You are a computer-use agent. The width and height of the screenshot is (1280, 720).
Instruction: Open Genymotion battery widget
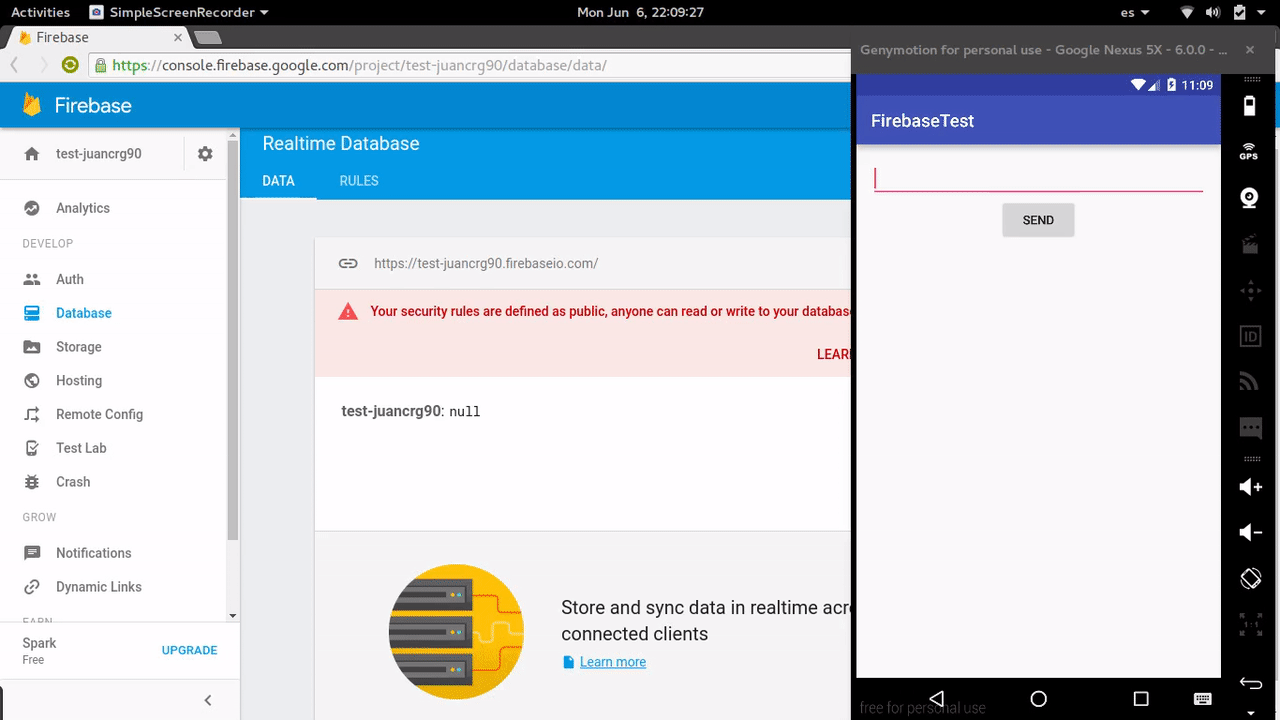[1249, 106]
